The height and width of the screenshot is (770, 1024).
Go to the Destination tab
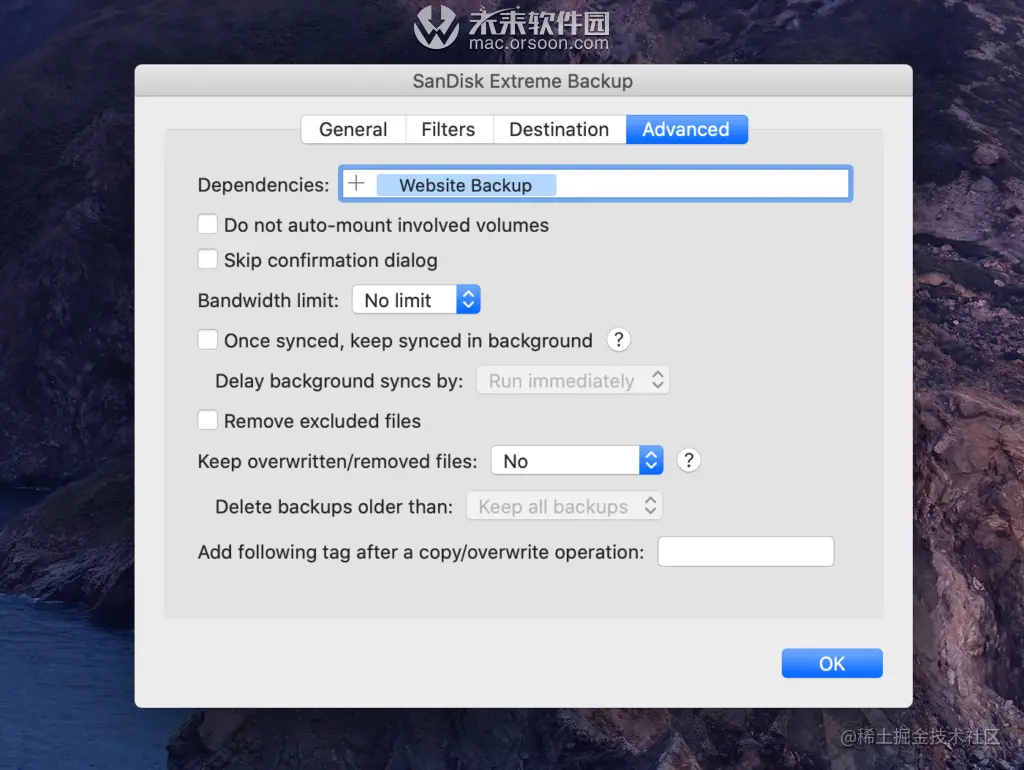tap(559, 129)
